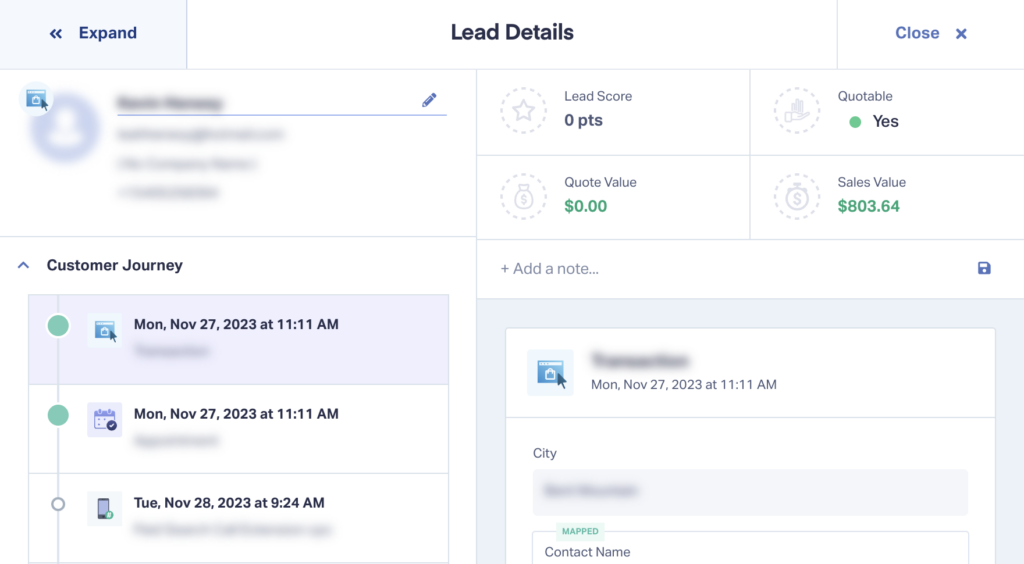Click the Quotable hand icon

coord(797,111)
